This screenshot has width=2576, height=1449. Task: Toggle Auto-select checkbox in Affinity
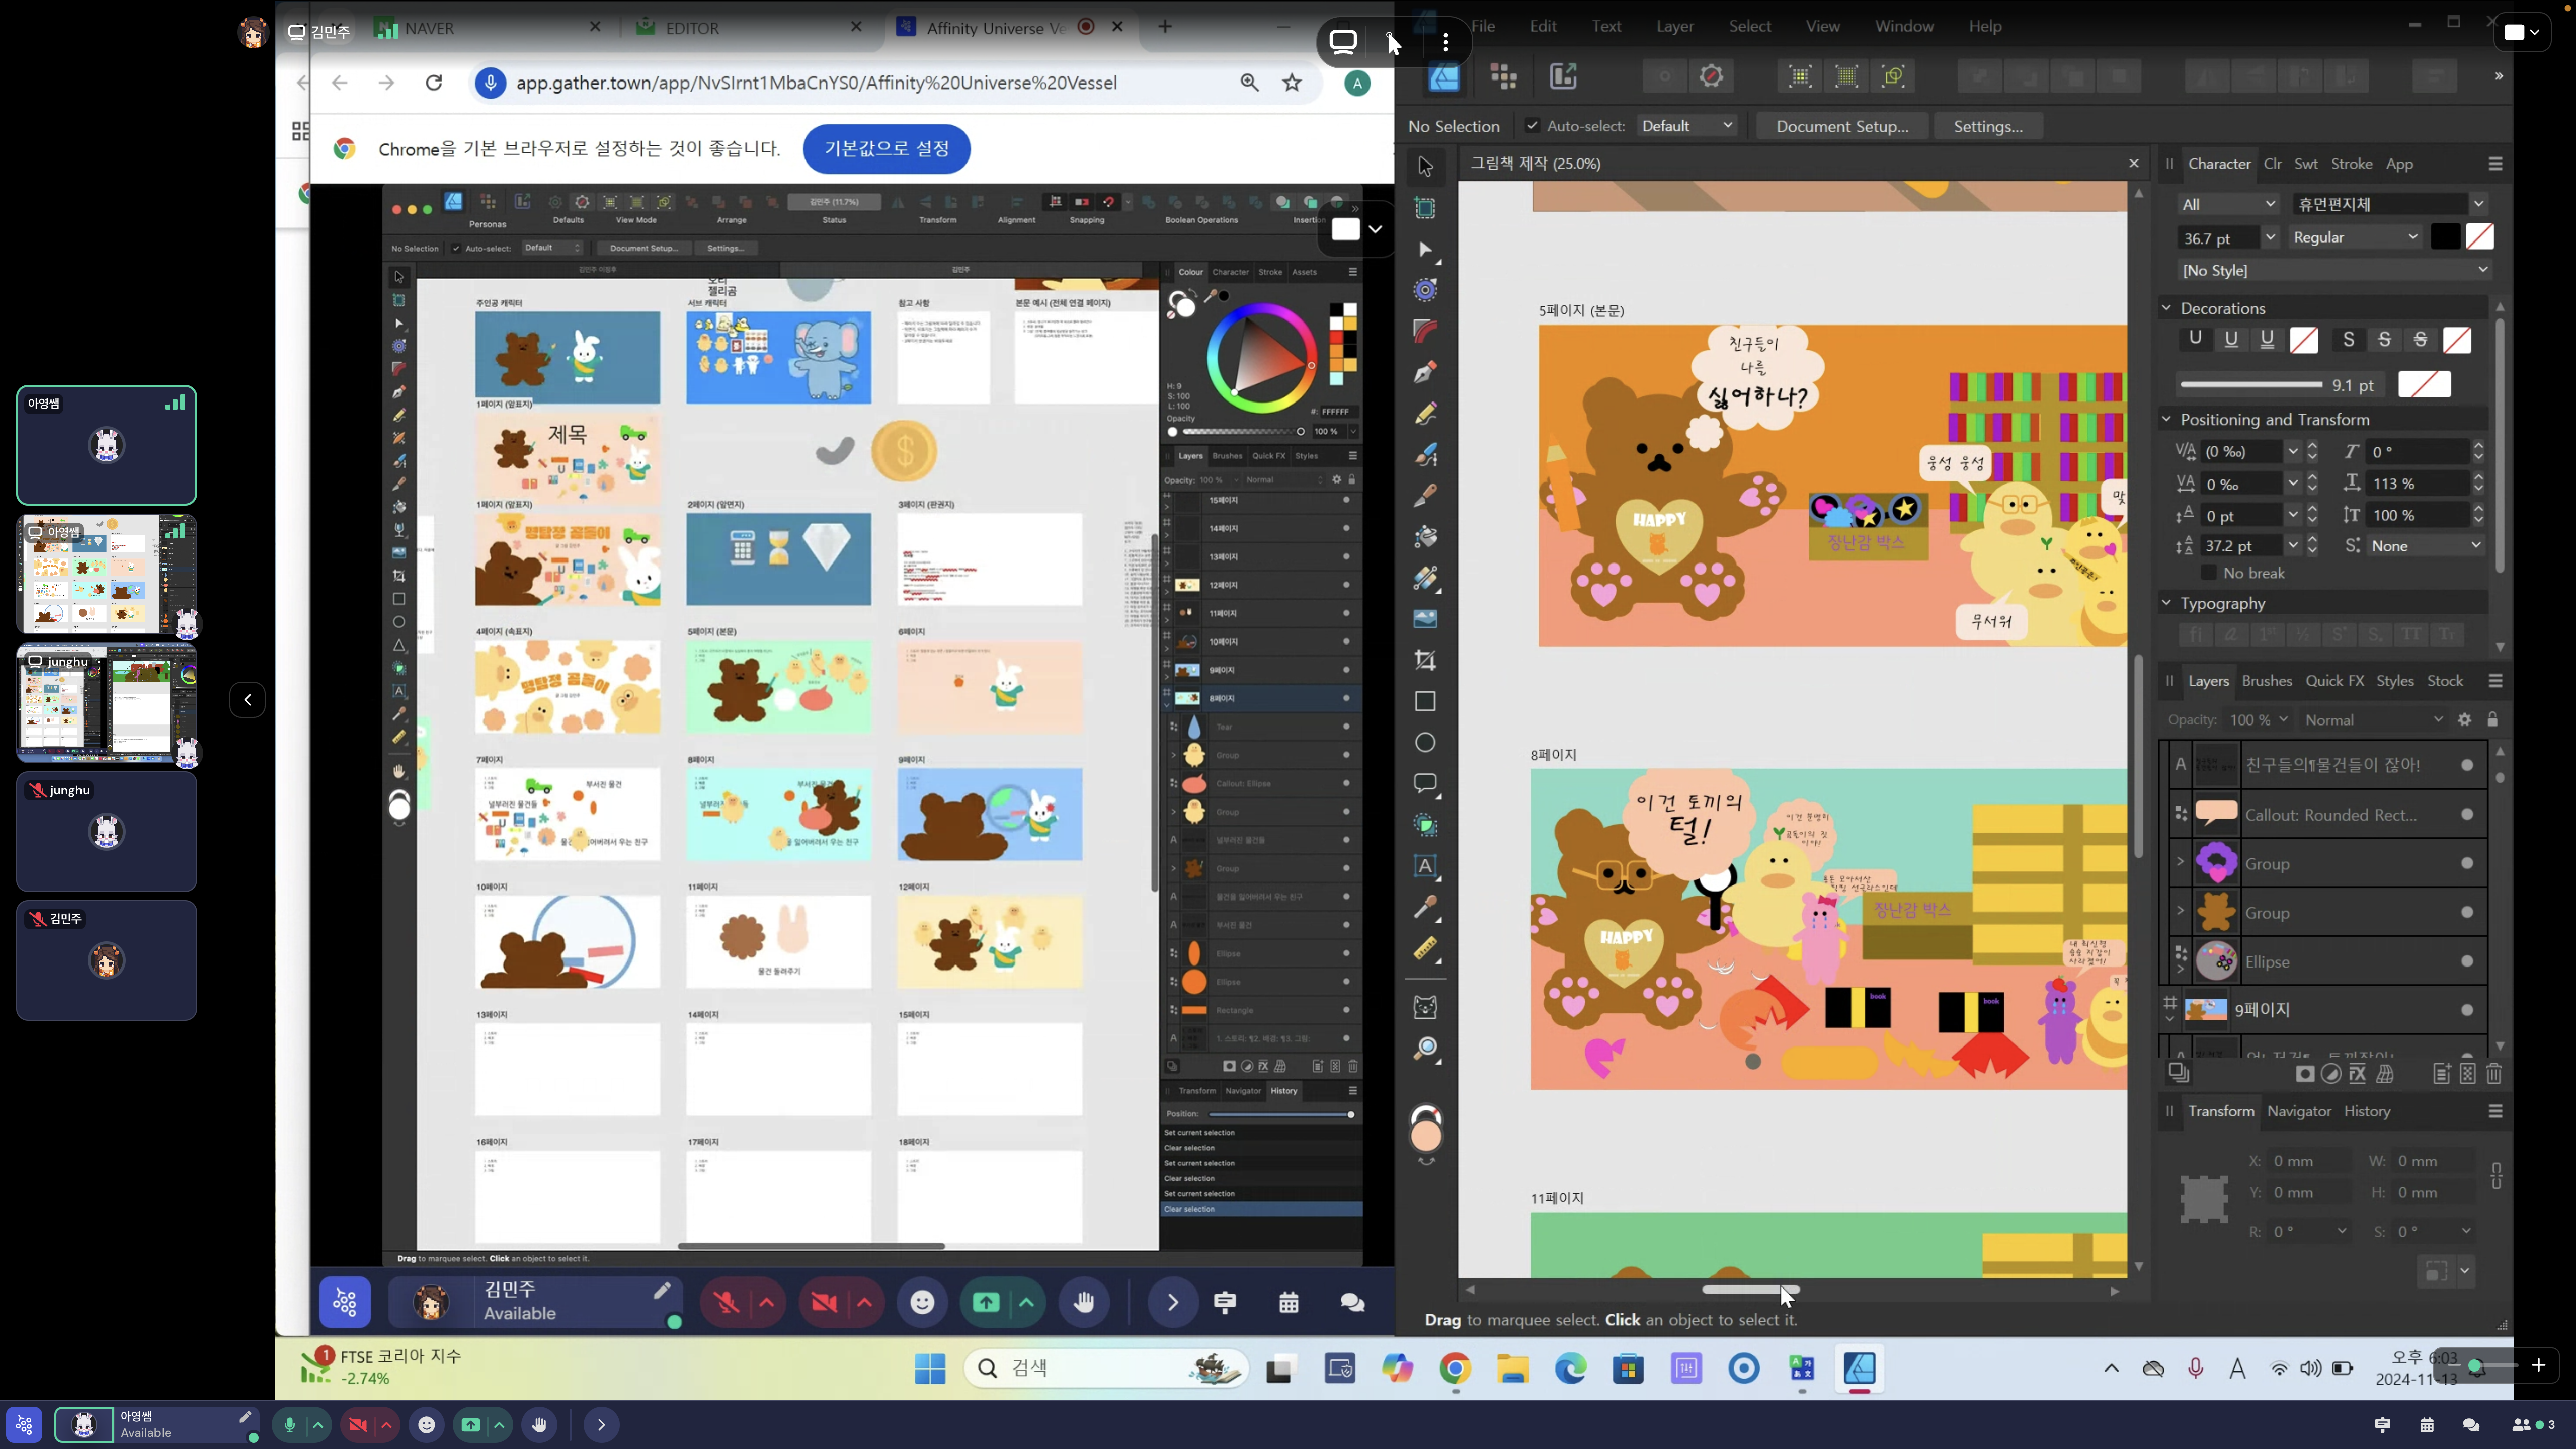(1532, 126)
